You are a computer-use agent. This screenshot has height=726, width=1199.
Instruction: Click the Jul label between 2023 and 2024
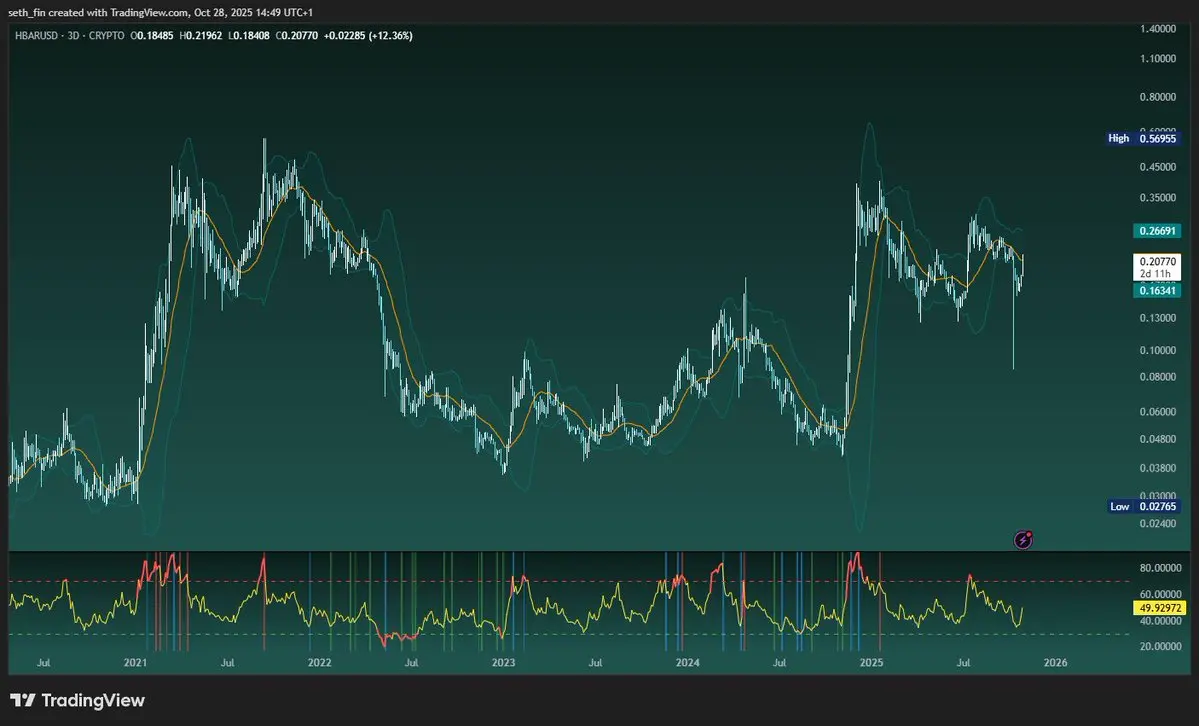click(x=595, y=663)
